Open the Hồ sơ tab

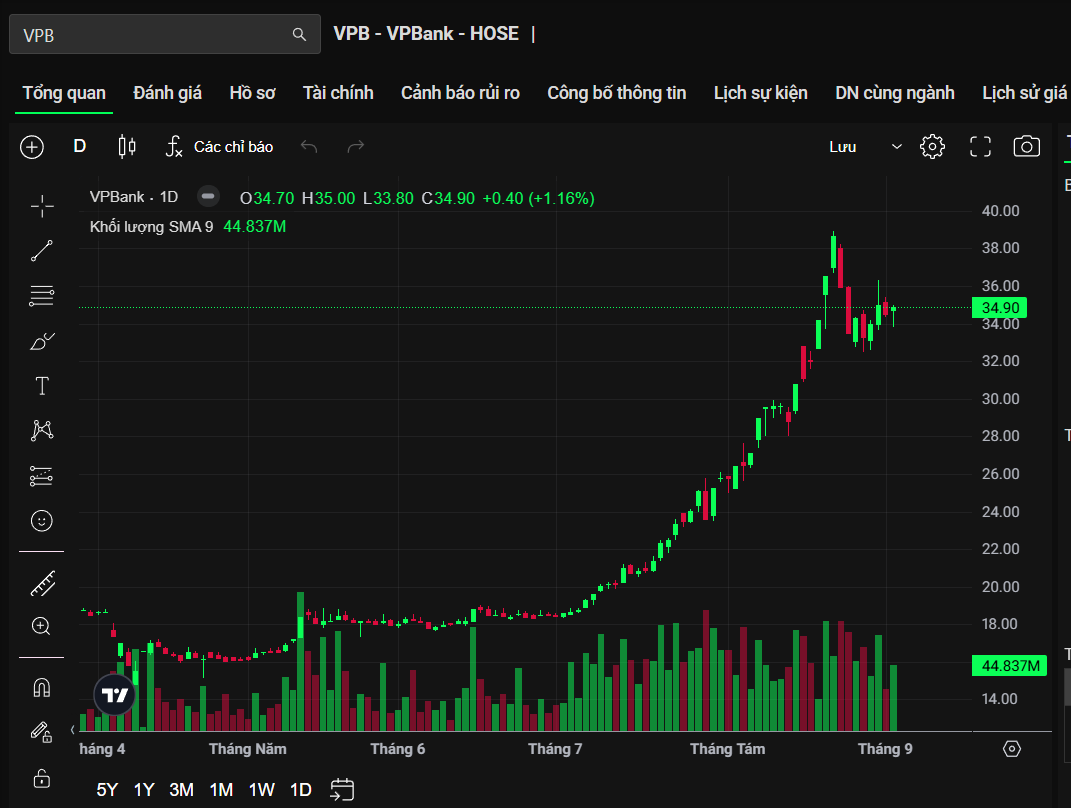[252, 93]
